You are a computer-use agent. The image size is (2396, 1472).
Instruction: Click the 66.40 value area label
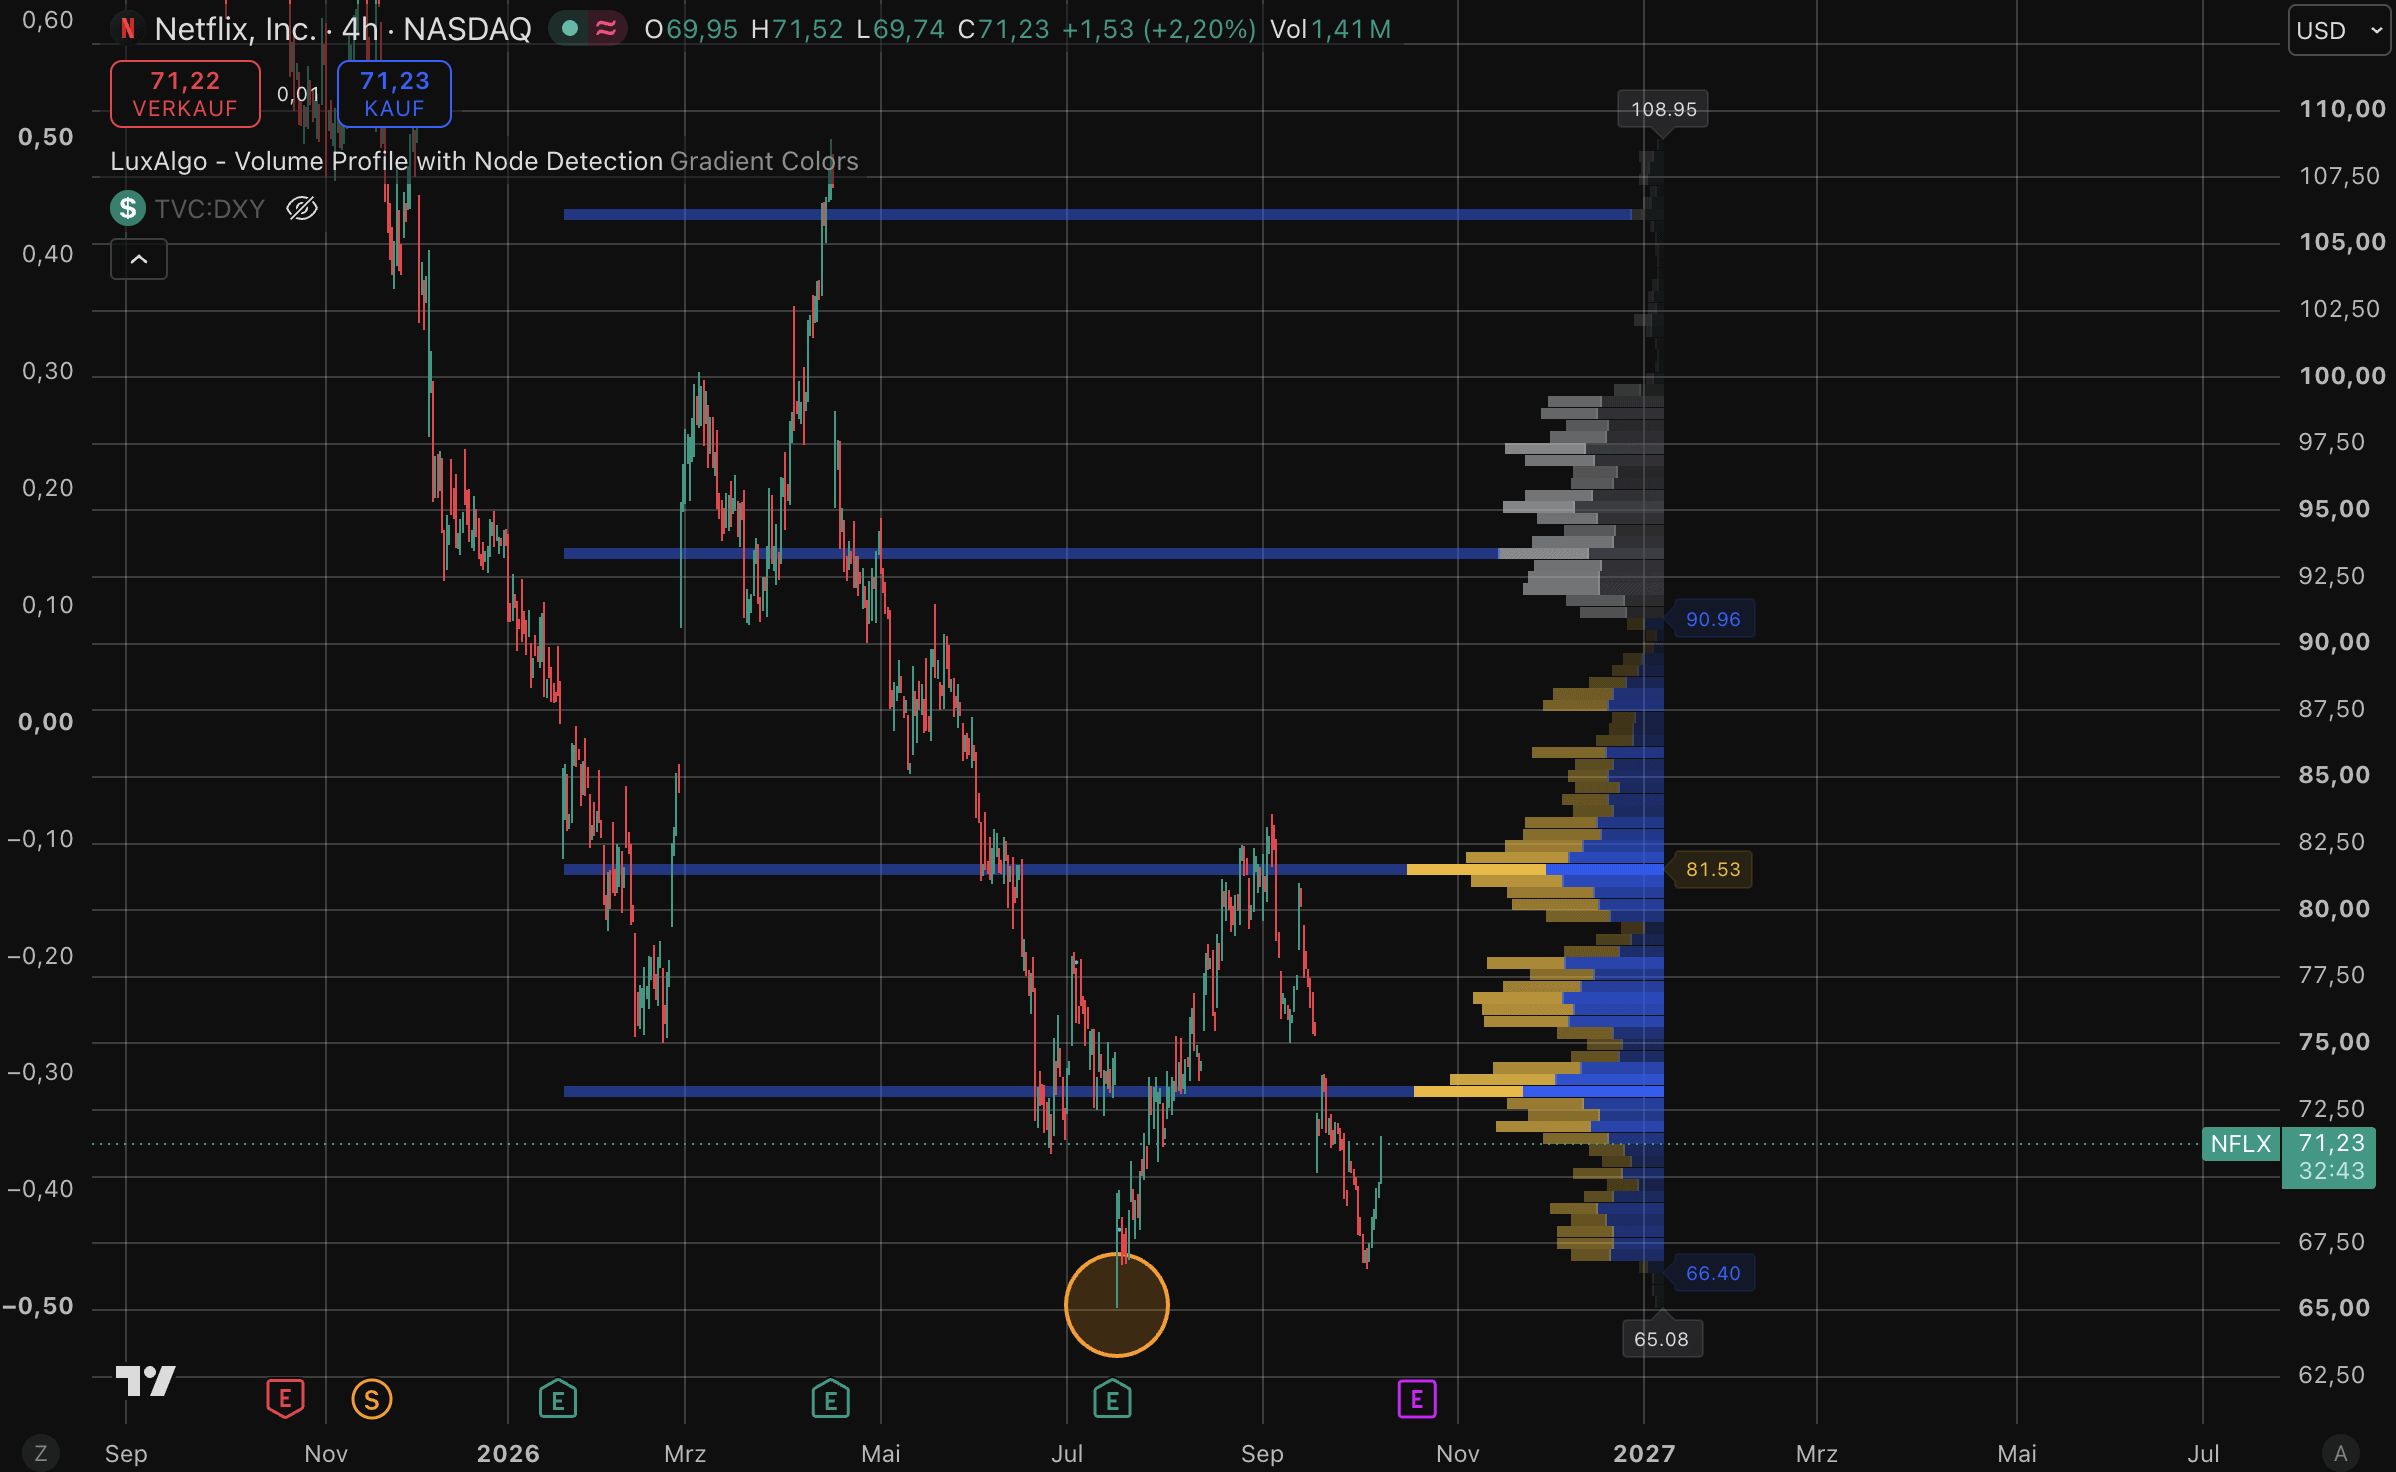pyautogui.click(x=1713, y=1273)
